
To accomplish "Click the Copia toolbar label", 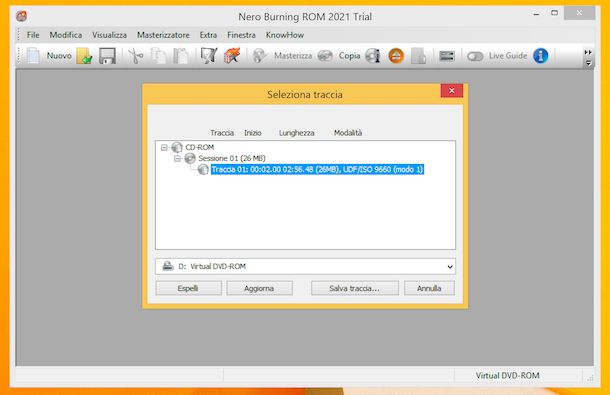I will pos(349,56).
